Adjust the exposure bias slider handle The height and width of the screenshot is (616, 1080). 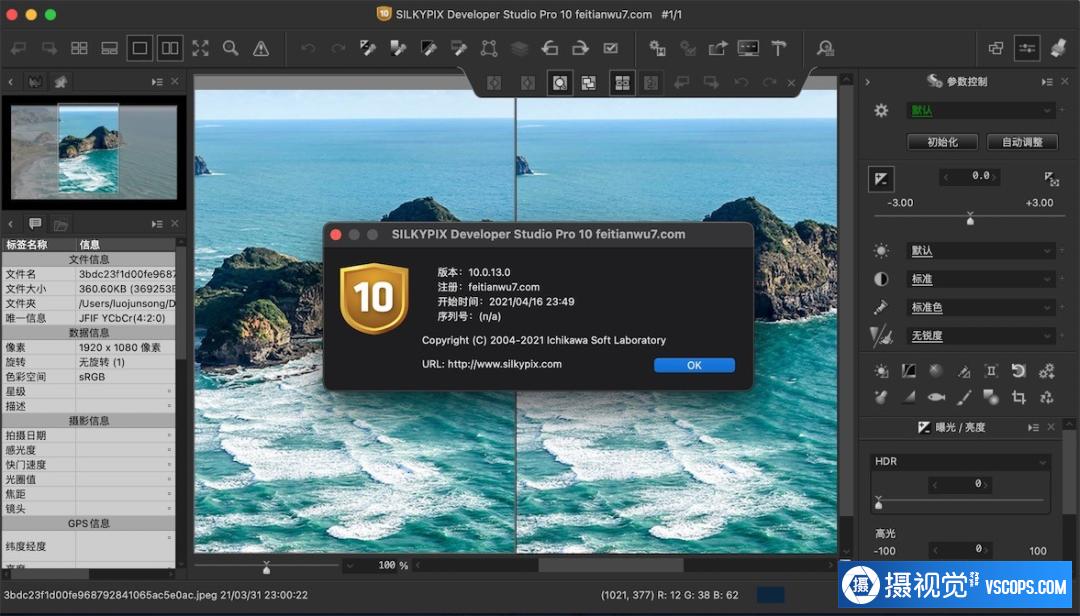point(970,220)
